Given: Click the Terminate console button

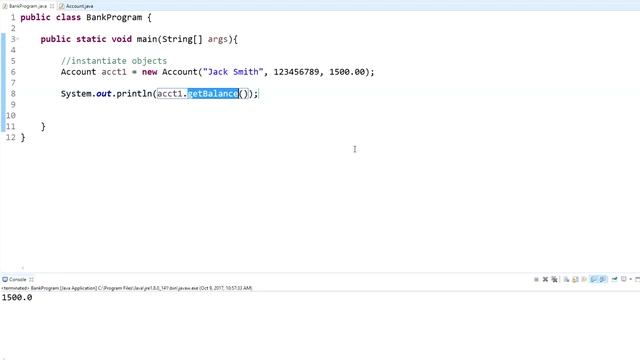Looking at the screenshot, I should click(x=536, y=280).
